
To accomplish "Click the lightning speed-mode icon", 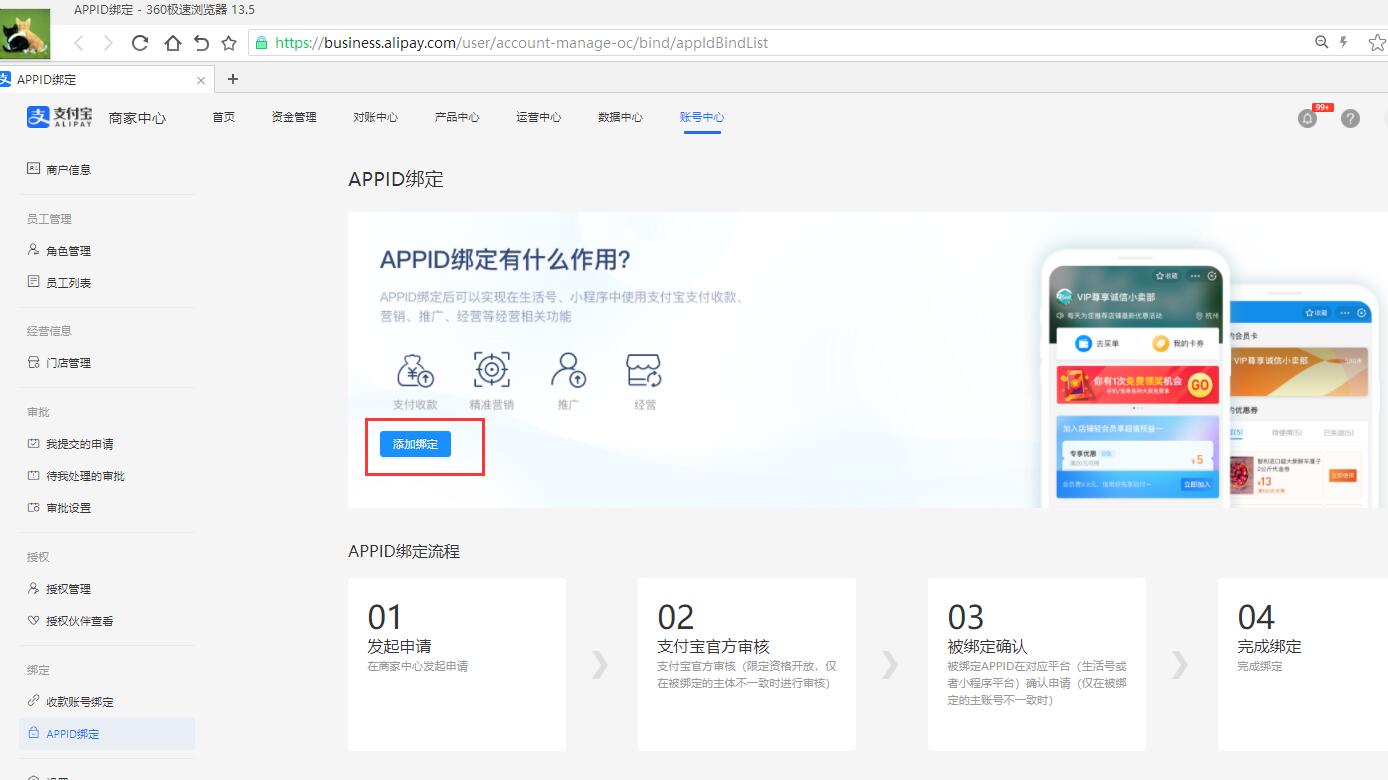I will pyautogui.click(x=1344, y=42).
